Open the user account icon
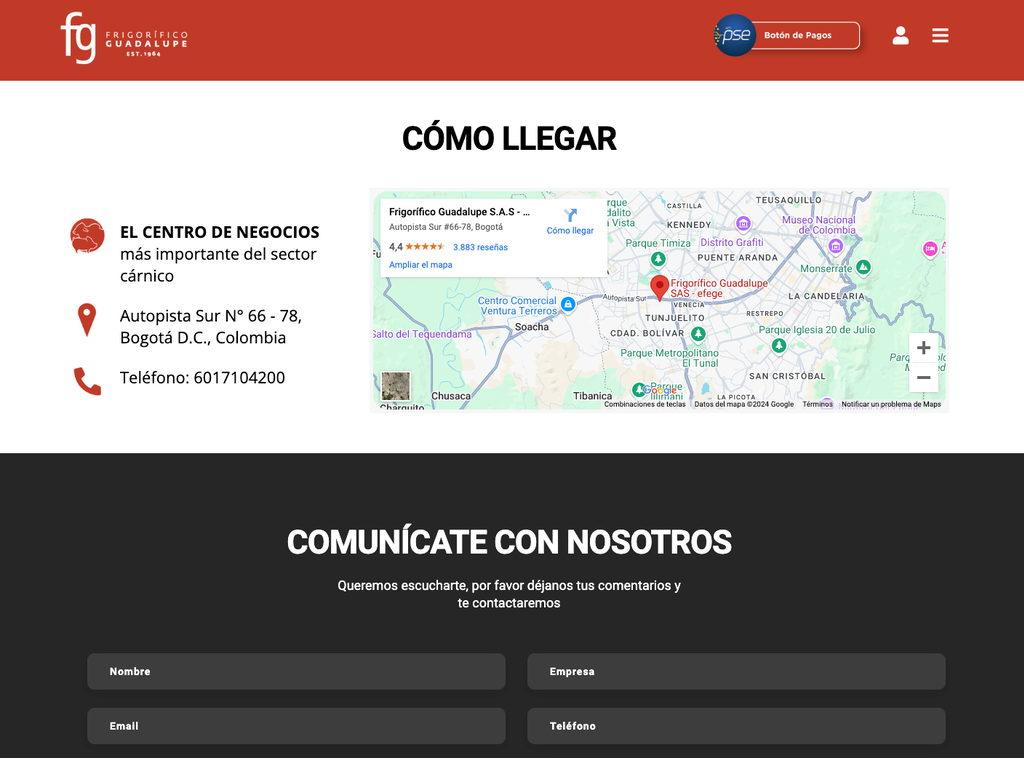 pyautogui.click(x=900, y=36)
